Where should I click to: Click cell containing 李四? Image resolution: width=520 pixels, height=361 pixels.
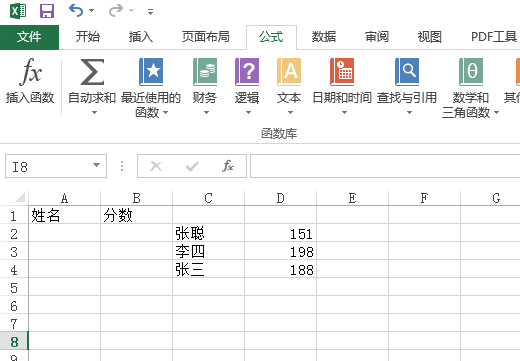pos(209,251)
